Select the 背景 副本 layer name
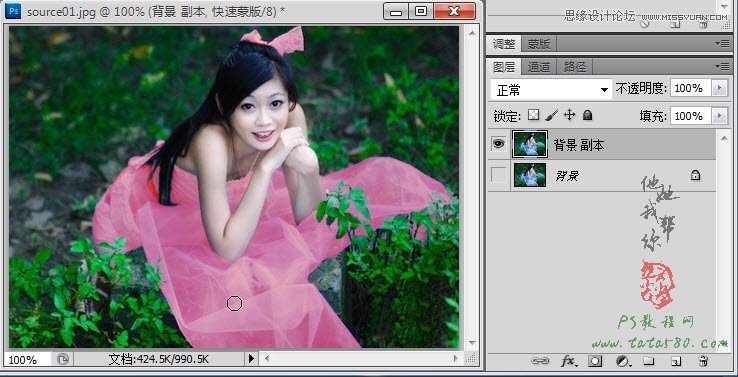This screenshot has height=377, width=738. pyautogui.click(x=578, y=145)
